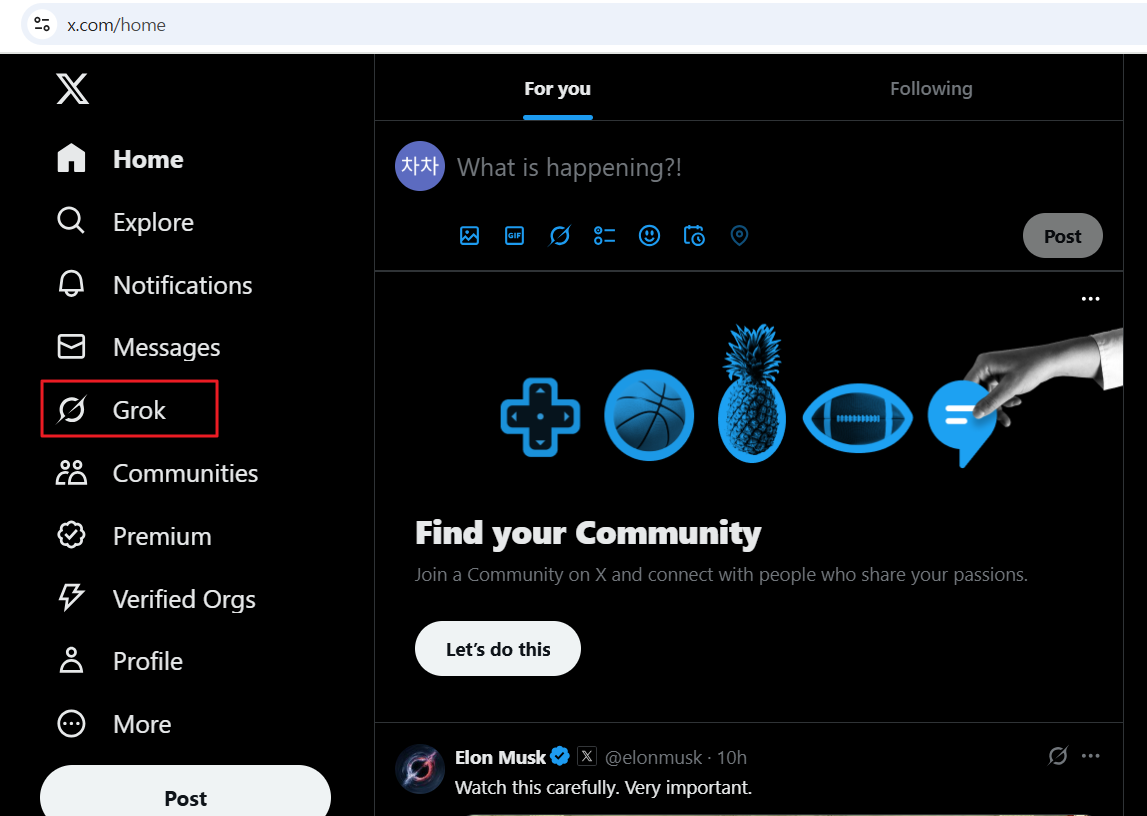Click the Communities people icon
This screenshot has height=816, width=1147.
point(71,472)
